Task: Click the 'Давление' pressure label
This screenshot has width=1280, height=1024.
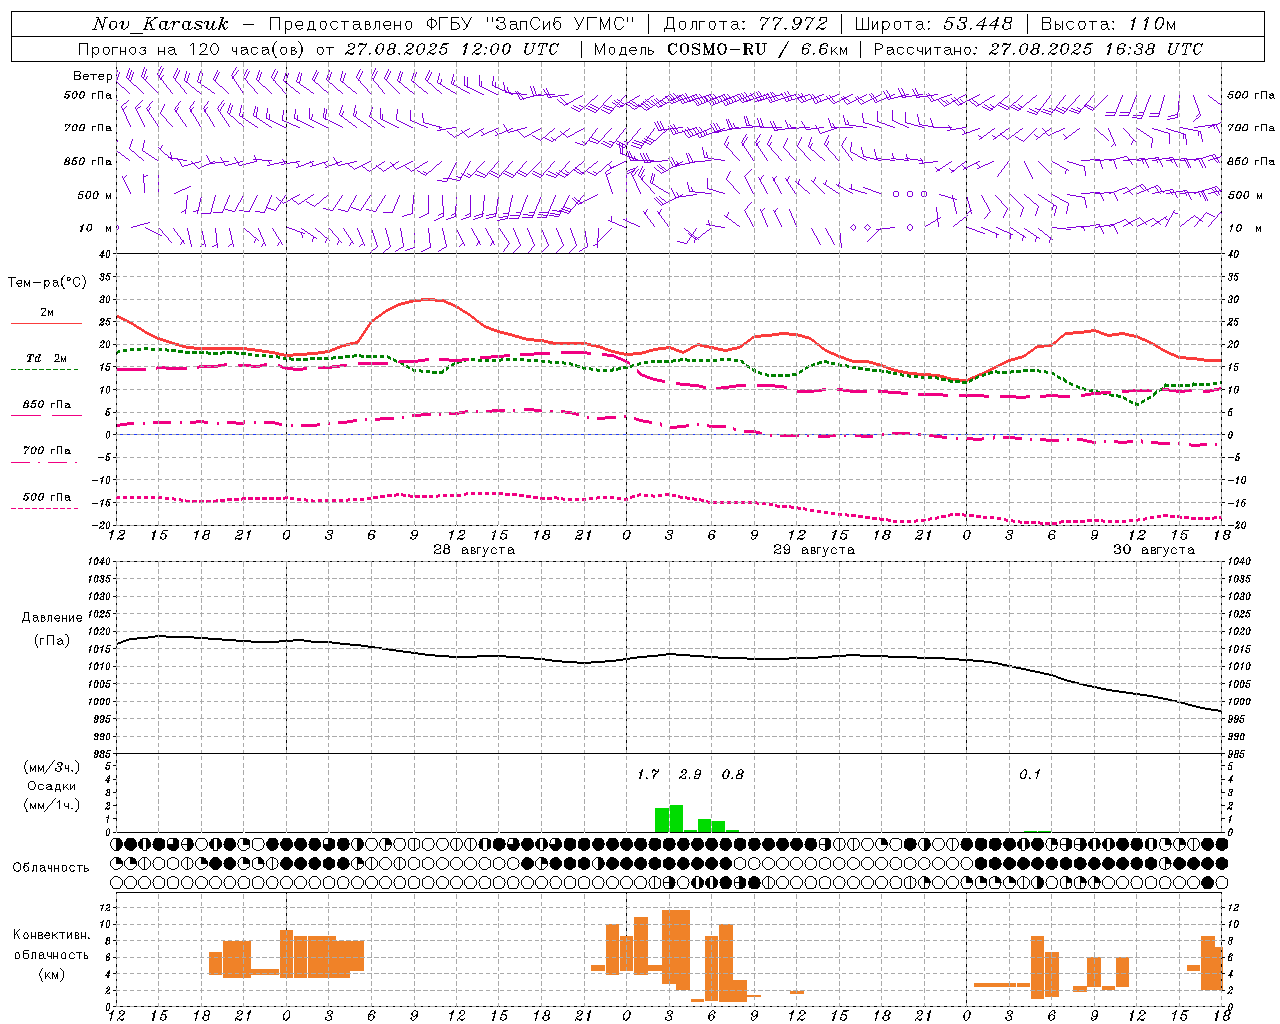Action: (52, 618)
